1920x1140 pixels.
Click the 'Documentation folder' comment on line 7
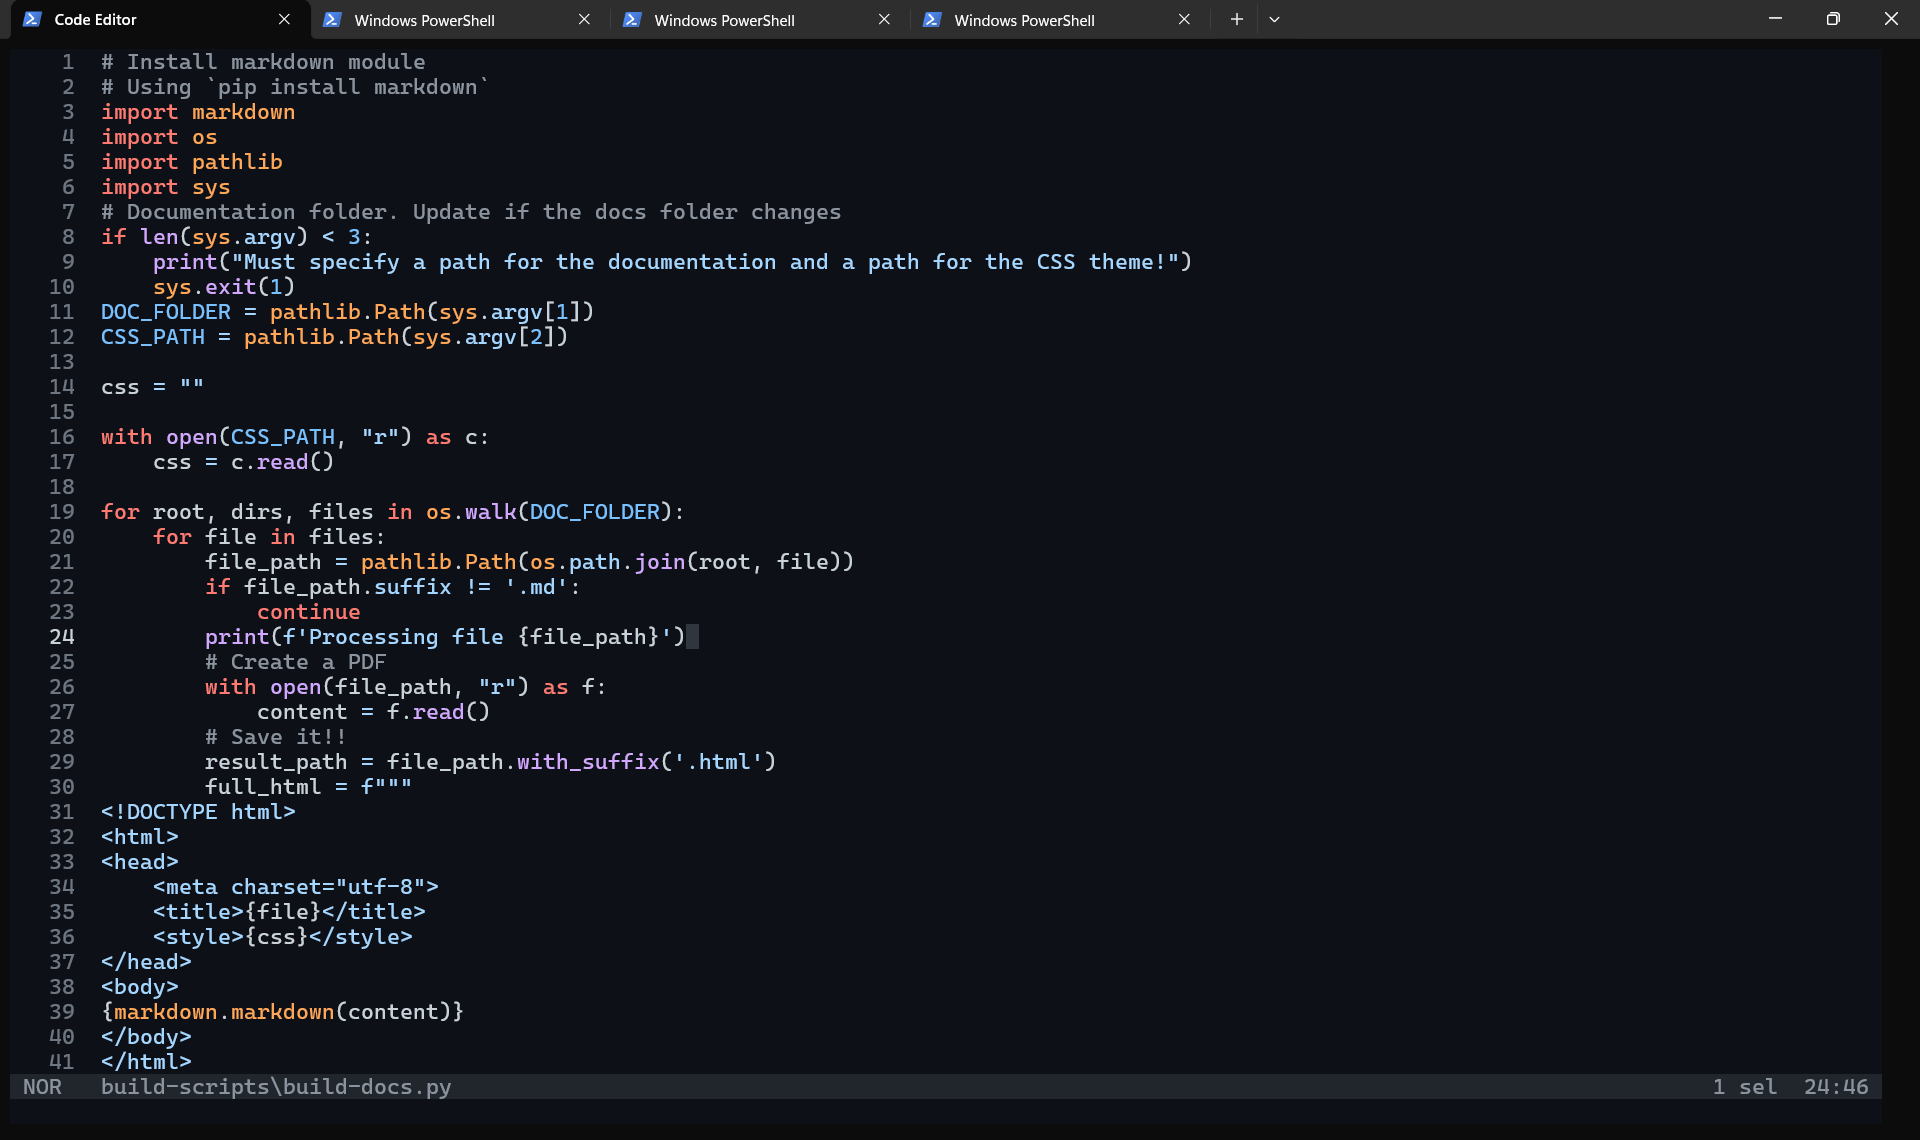click(471, 212)
